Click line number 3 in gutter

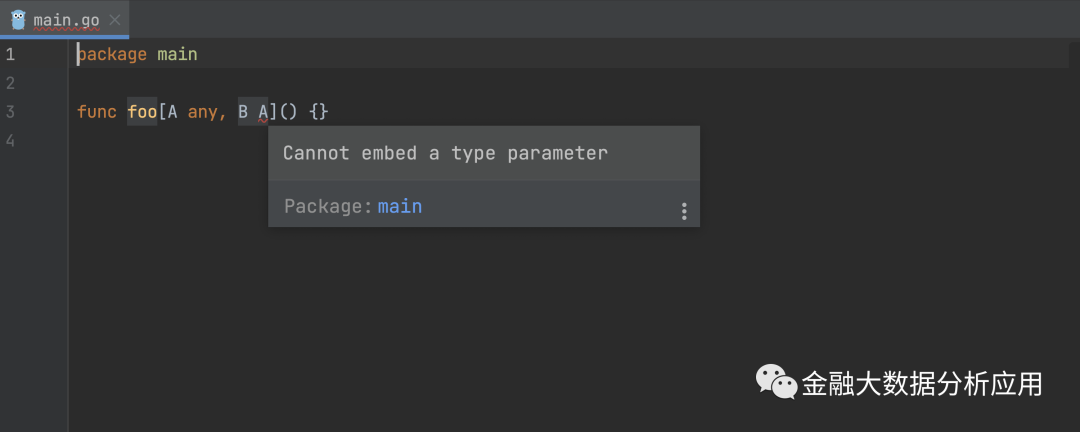pyautogui.click(x=10, y=112)
